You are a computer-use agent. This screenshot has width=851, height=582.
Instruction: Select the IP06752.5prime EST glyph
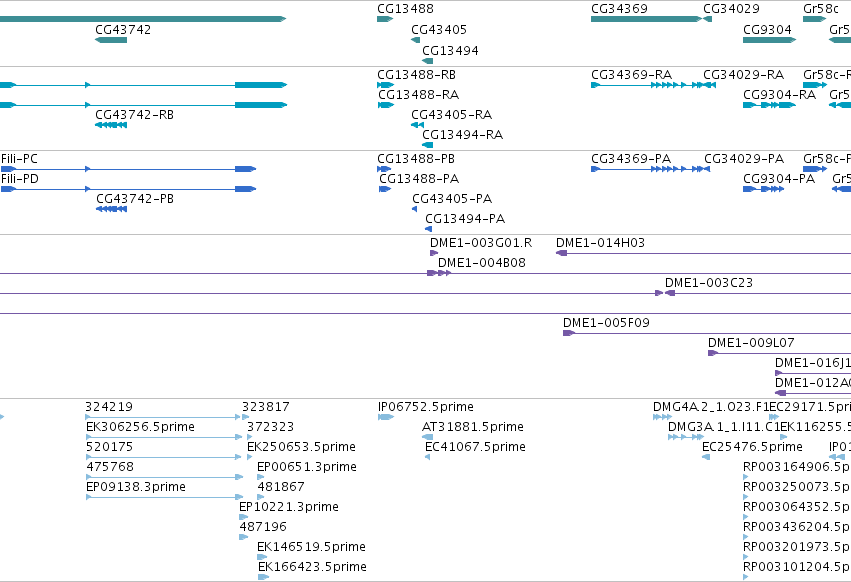[386, 417]
